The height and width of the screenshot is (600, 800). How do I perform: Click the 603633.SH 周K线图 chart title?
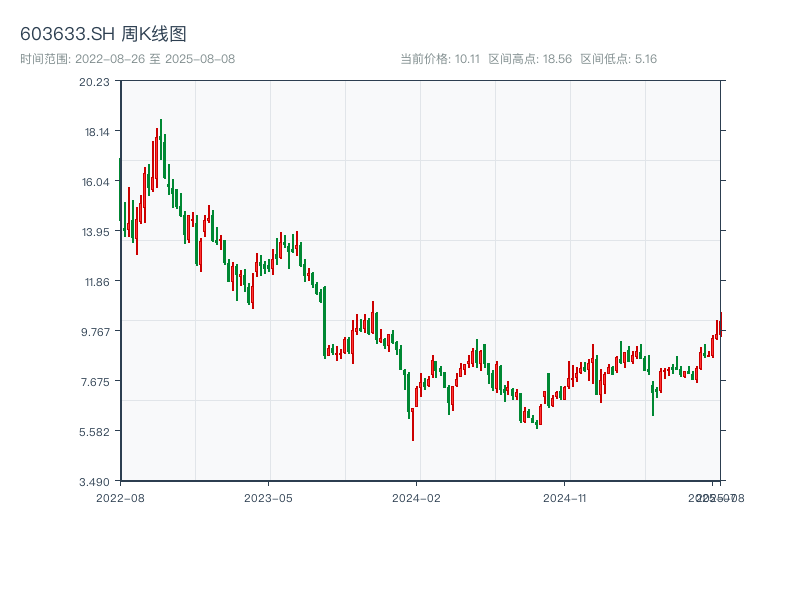click(x=103, y=35)
